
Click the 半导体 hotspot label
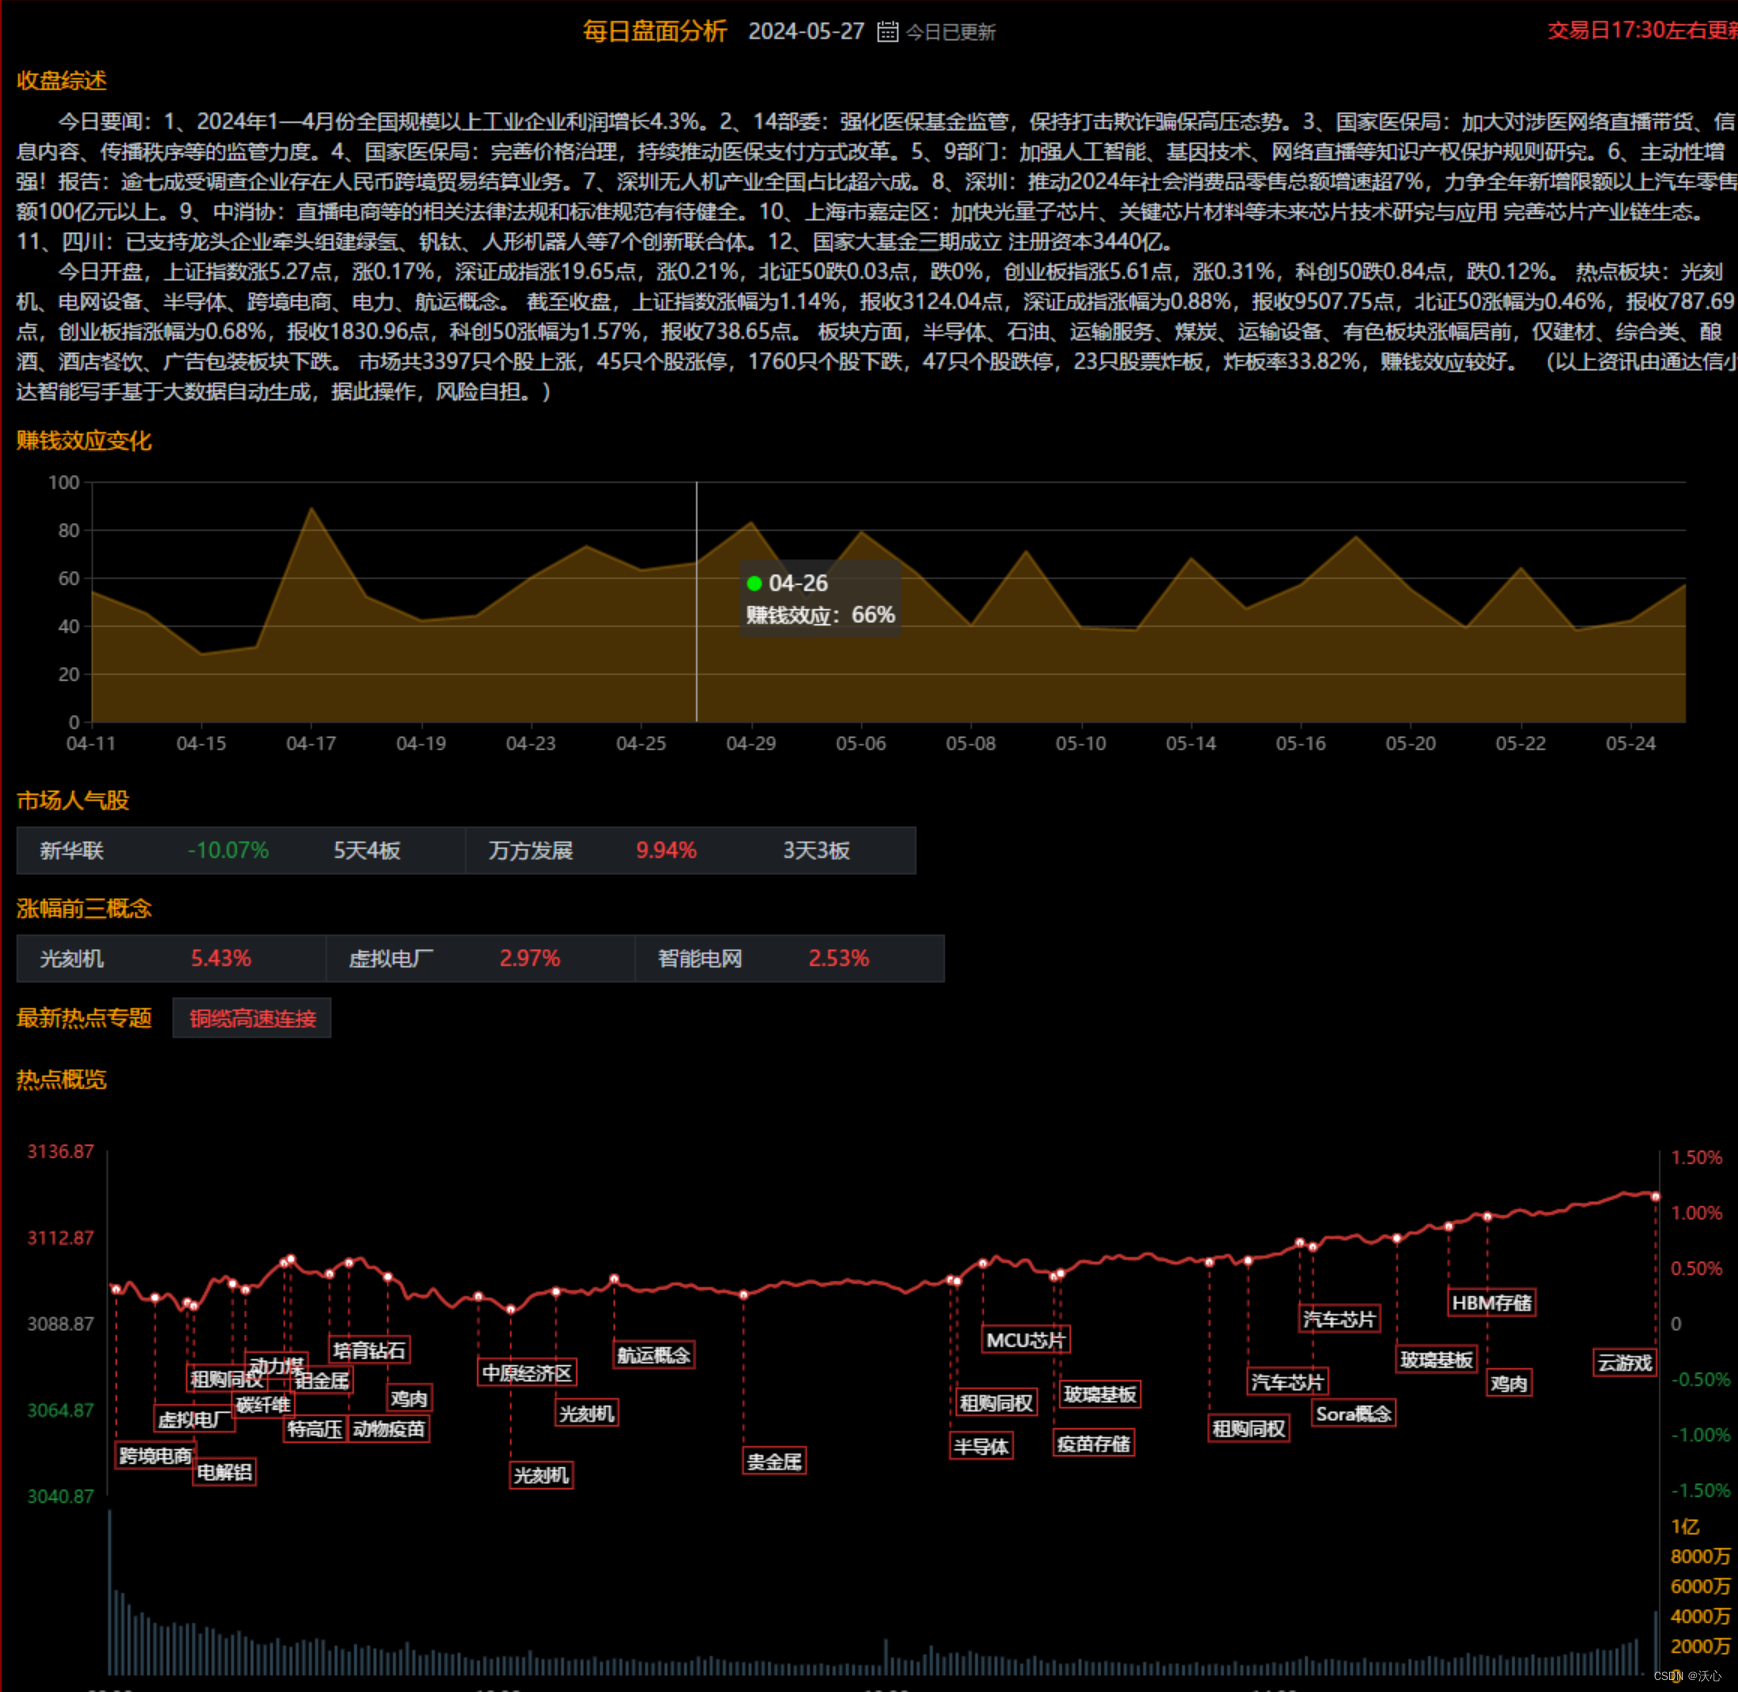(x=982, y=1446)
